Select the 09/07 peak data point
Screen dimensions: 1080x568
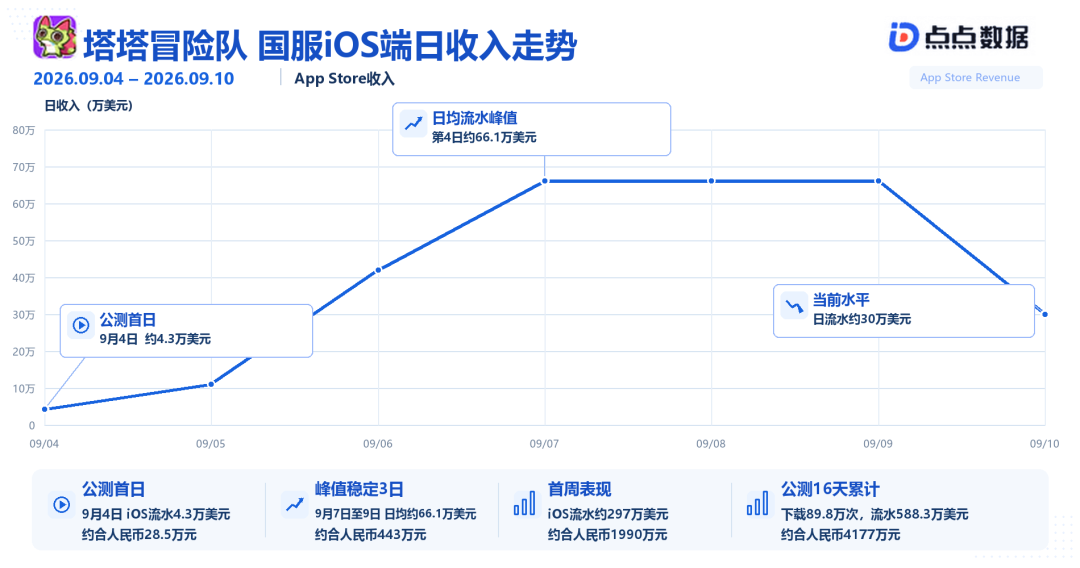click(545, 181)
